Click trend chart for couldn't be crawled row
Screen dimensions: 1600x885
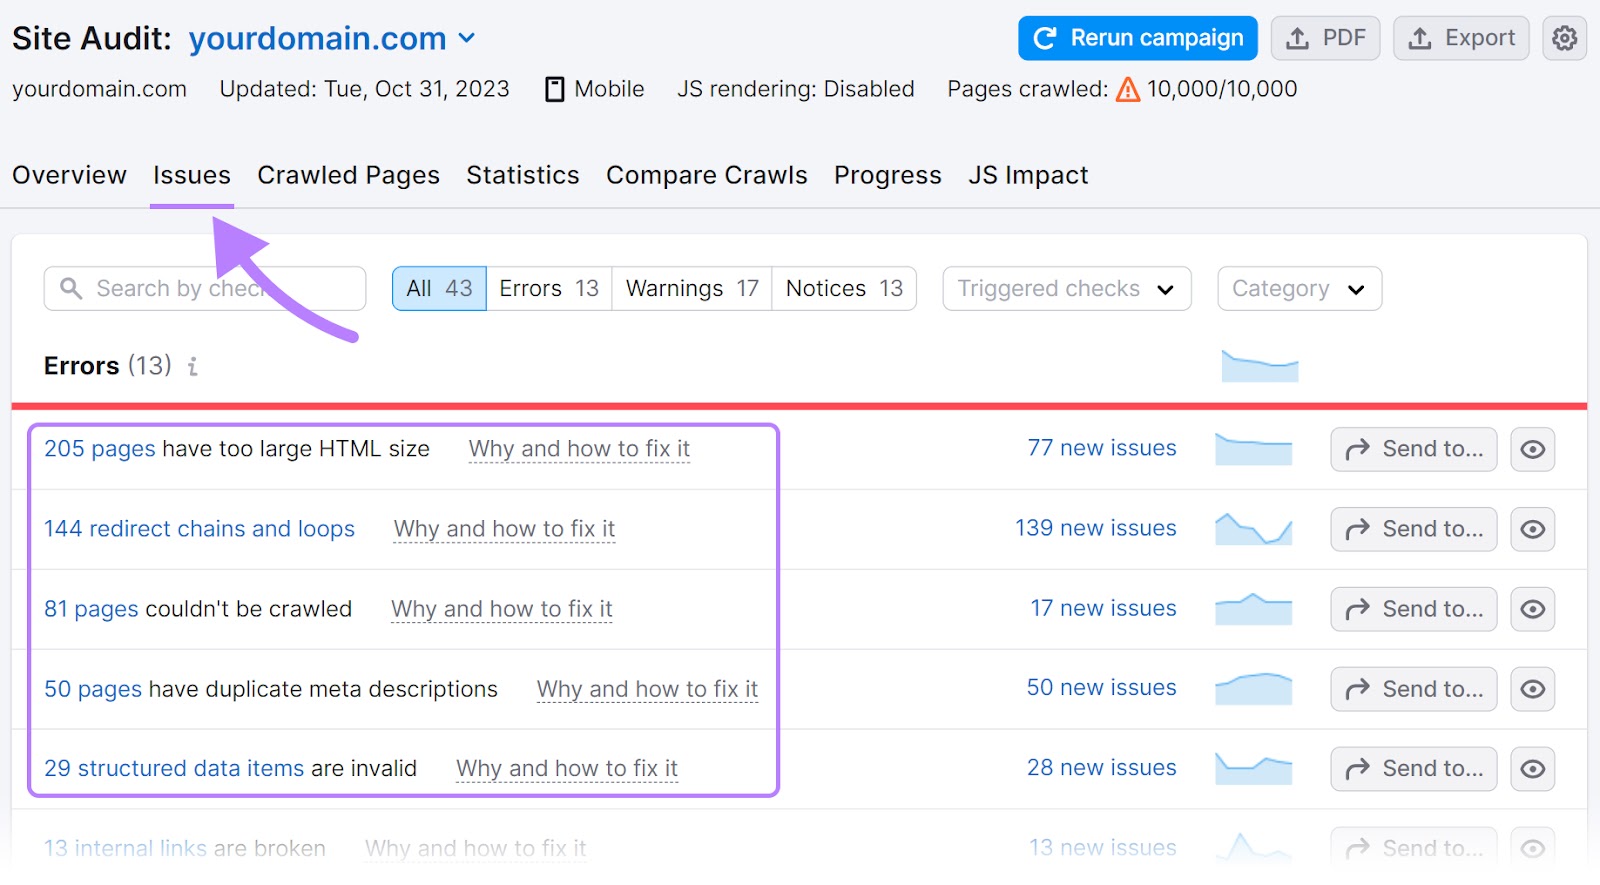pyautogui.click(x=1253, y=608)
